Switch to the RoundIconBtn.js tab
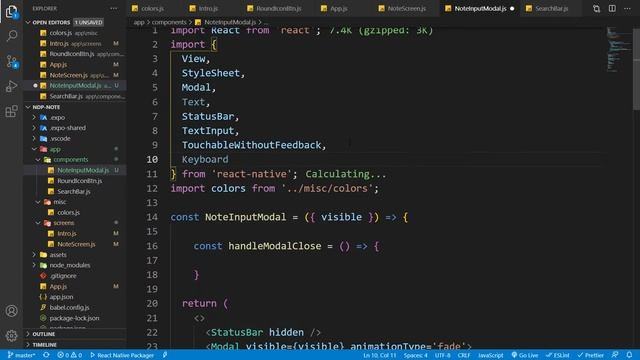The image size is (640, 360). pyautogui.click(x=279, y=8)
